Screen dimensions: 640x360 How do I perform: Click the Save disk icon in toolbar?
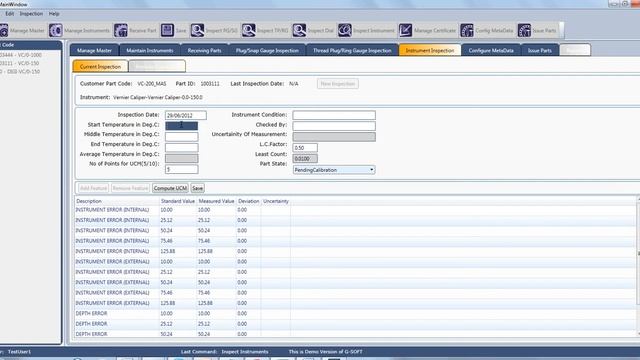point(167,31)
